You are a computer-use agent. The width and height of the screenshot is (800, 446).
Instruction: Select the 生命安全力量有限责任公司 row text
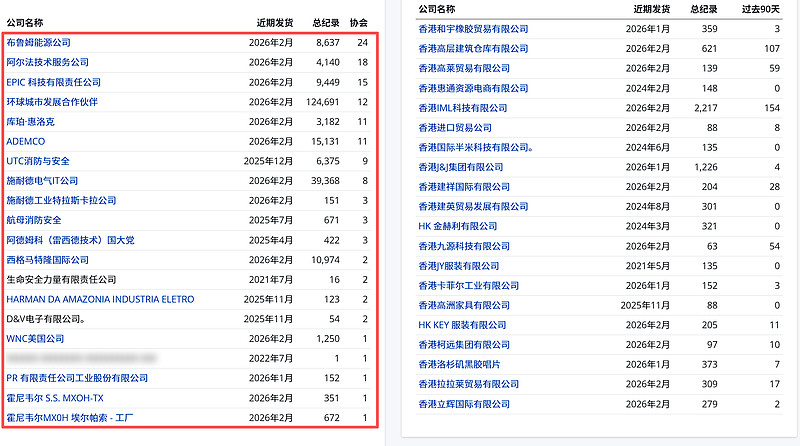pyautogui.click(x=61, y=280)
